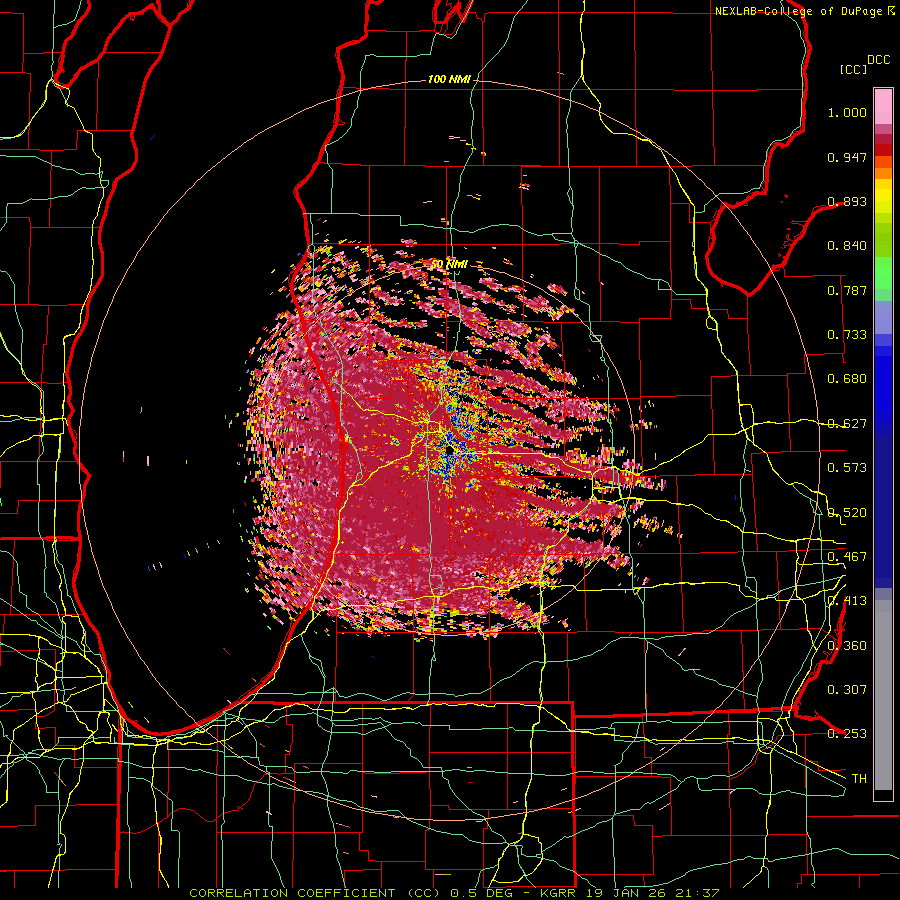Select the 0.413 legend value
The width and height of the screenshot is (900, 900).
click(847, 601)
